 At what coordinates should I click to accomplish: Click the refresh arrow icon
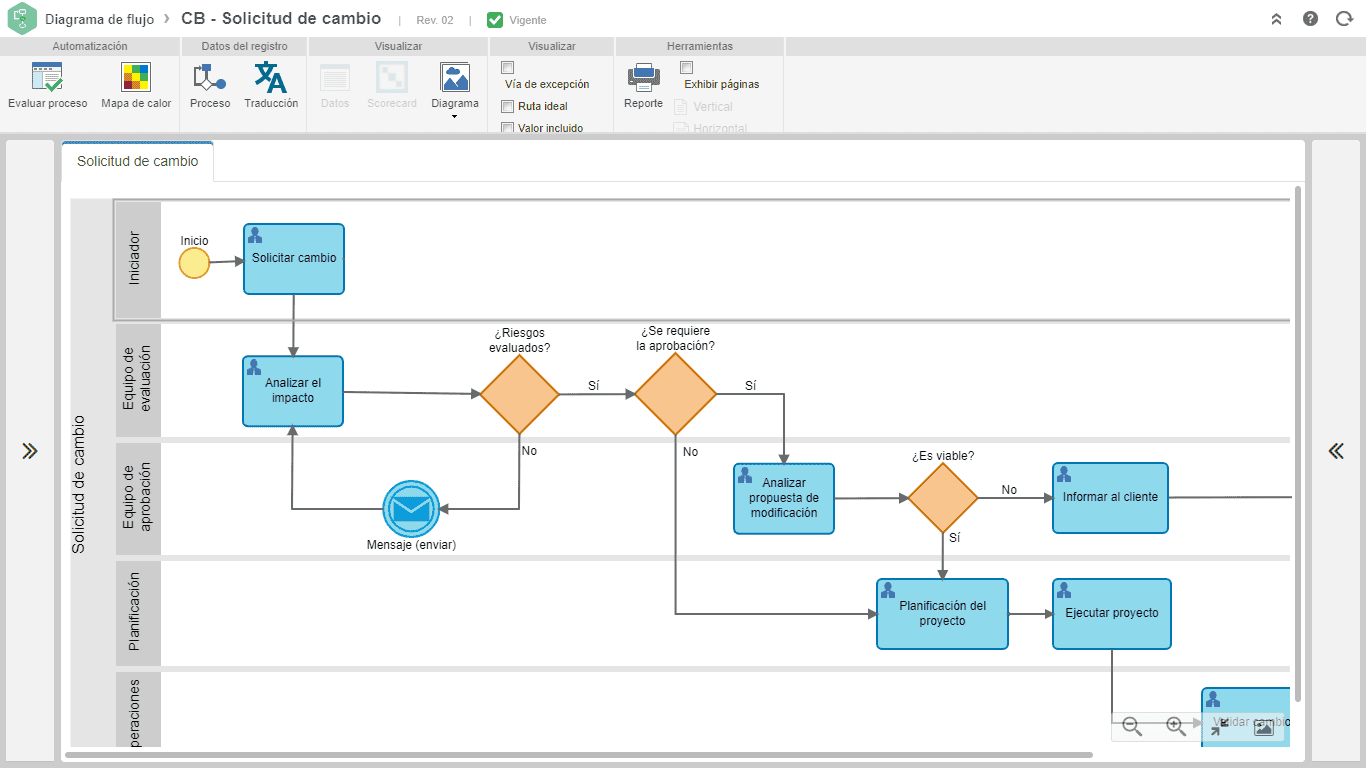coord(1344,19)
